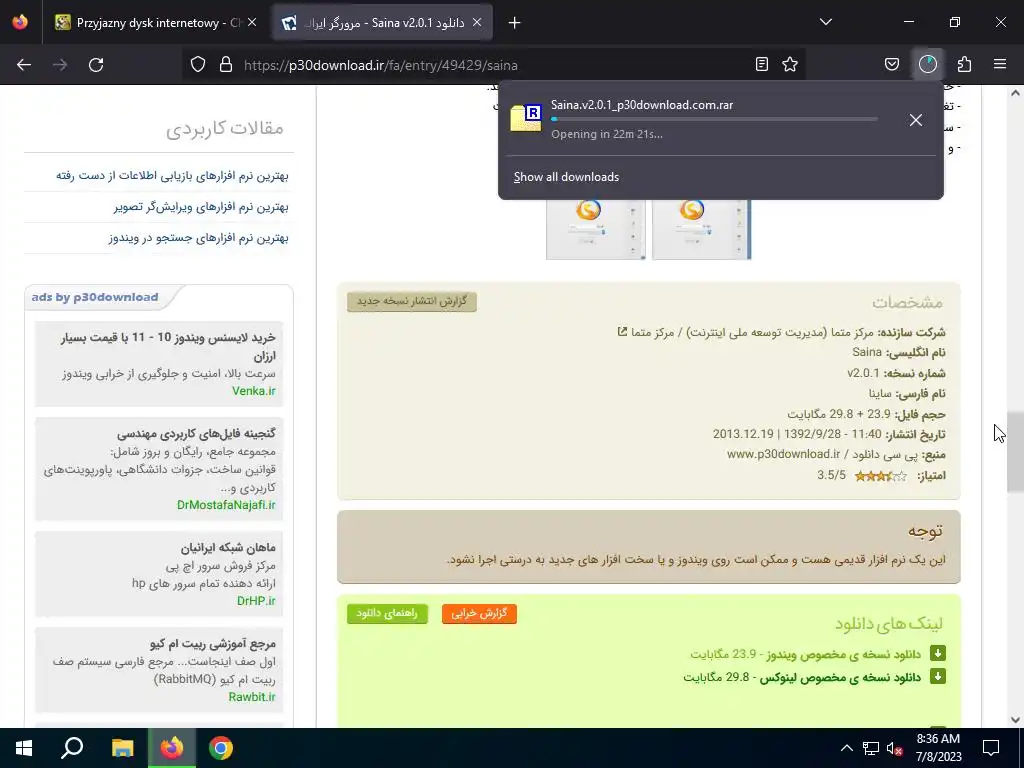The image size is (1024, 768).
Task: Show hidden system tray icons
Action: pyautogui.click(x=846, y=748)
